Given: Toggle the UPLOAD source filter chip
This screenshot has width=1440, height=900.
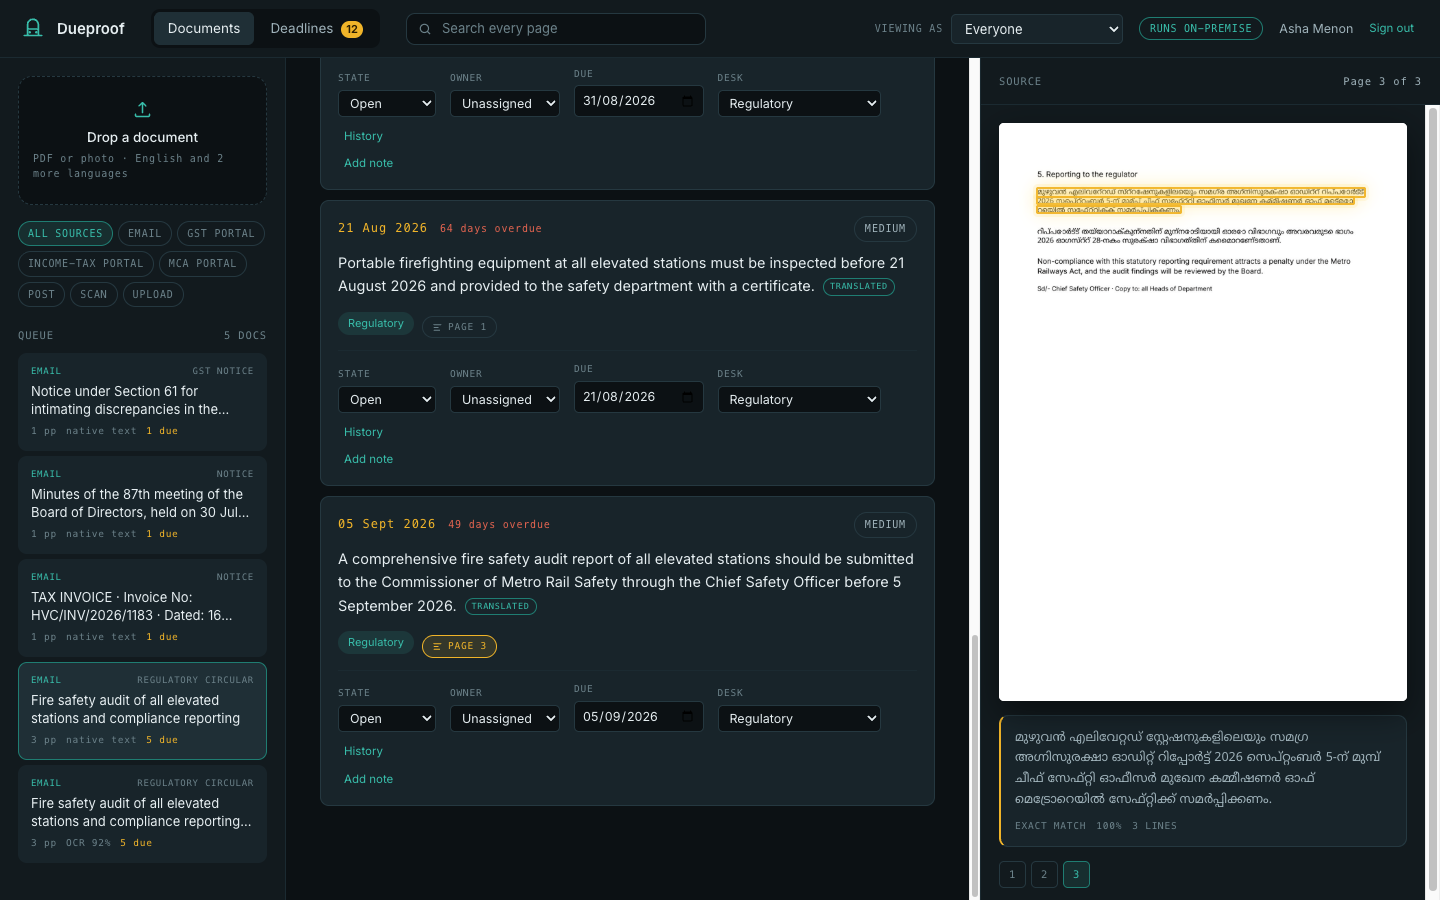Looking at the screenshot, I should coord(153,294).
